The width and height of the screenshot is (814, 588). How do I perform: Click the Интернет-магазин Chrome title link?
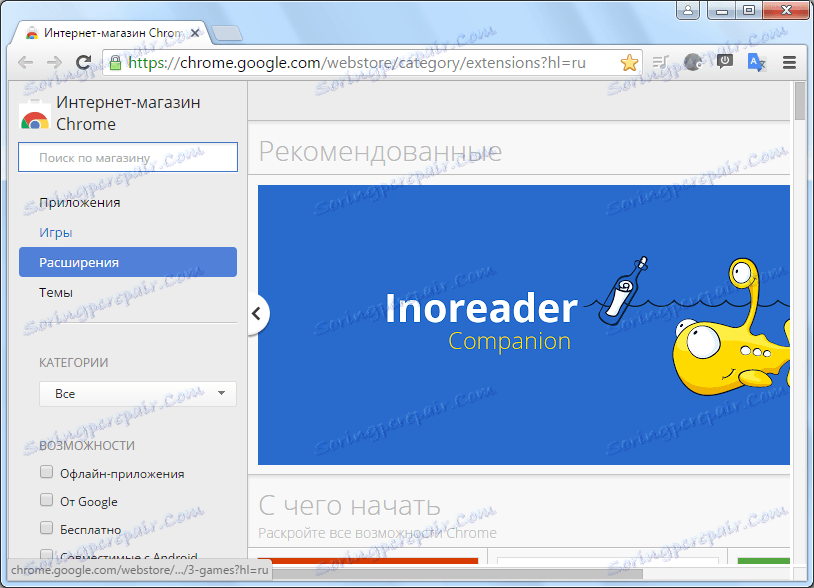pos(128,113)
